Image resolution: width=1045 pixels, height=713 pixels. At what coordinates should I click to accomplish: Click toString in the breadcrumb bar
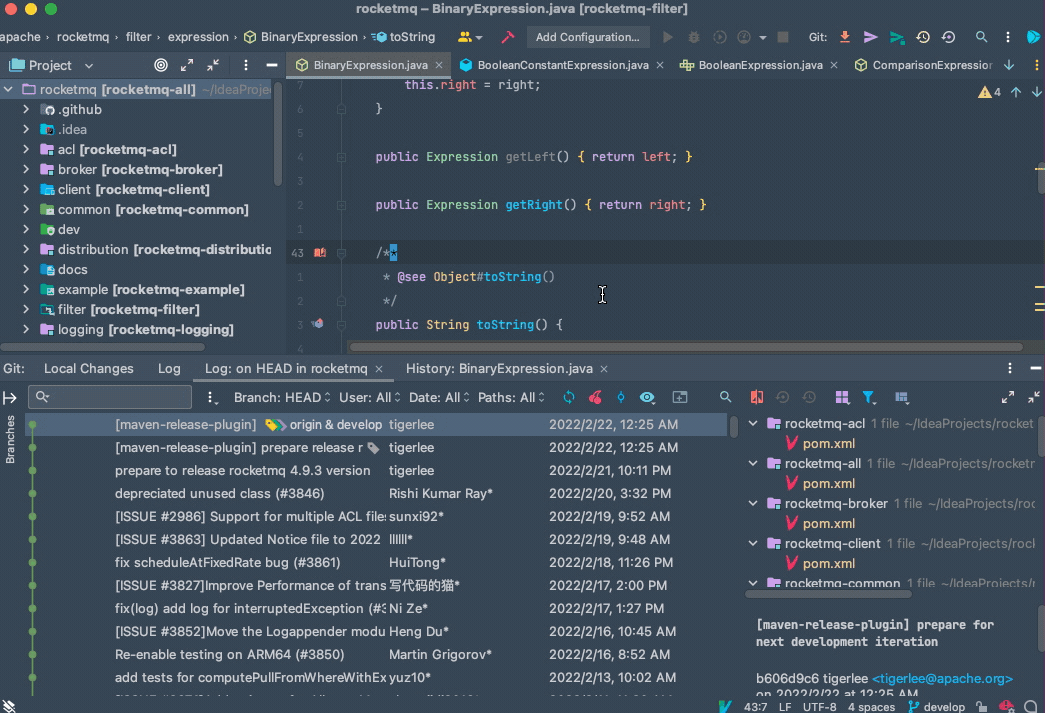tap(405, 37)
